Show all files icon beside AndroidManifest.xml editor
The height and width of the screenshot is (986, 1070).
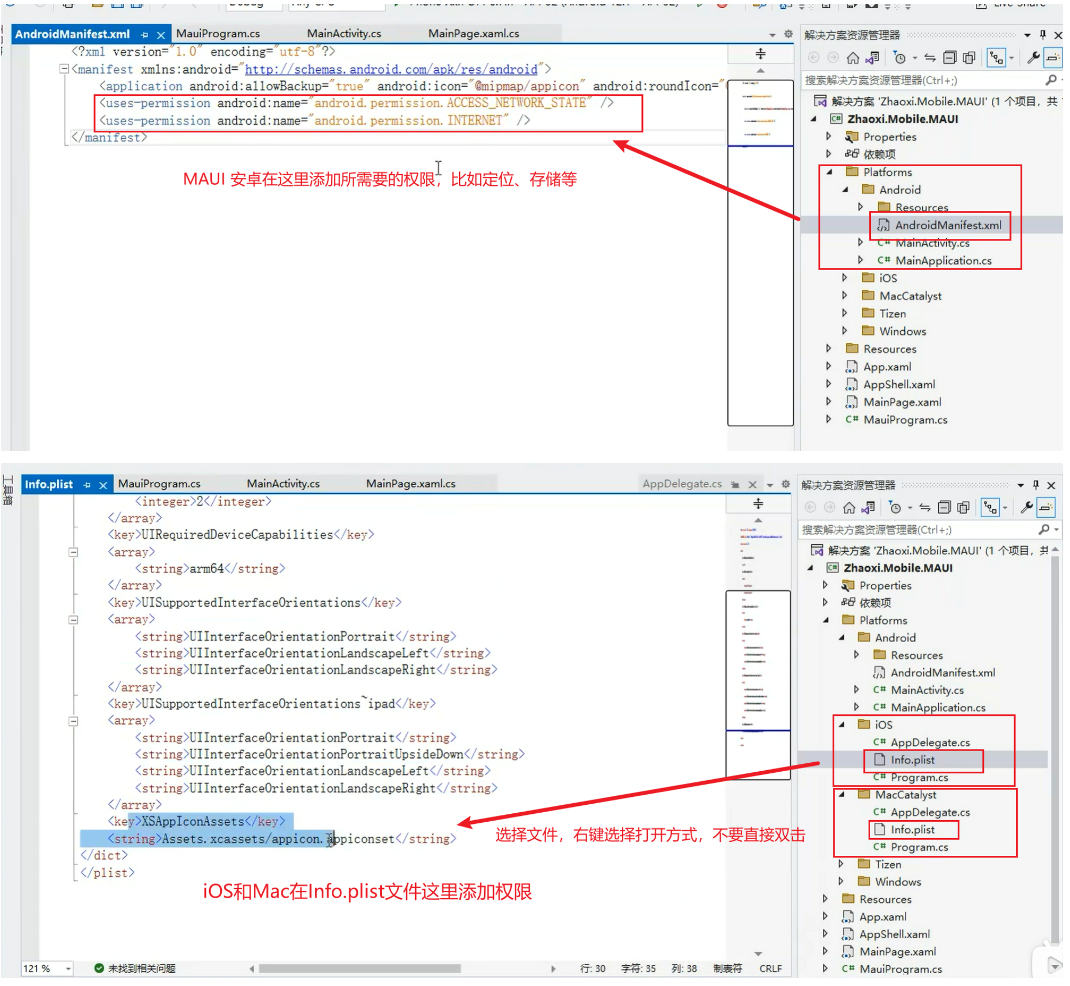(x=969, y=58)
